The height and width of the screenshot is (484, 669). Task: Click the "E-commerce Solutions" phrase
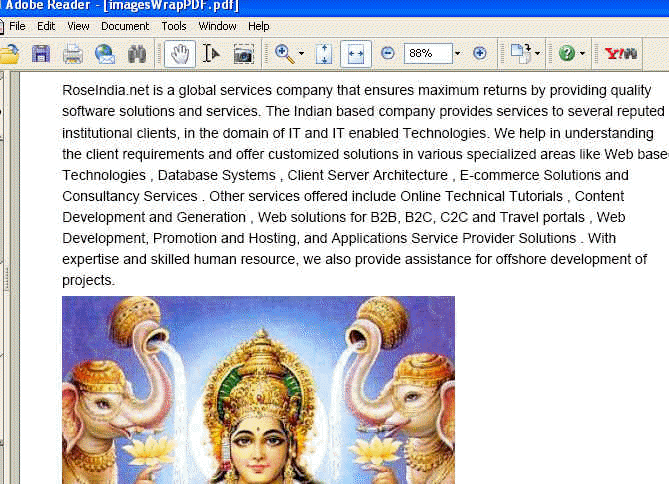coord(530,175)
